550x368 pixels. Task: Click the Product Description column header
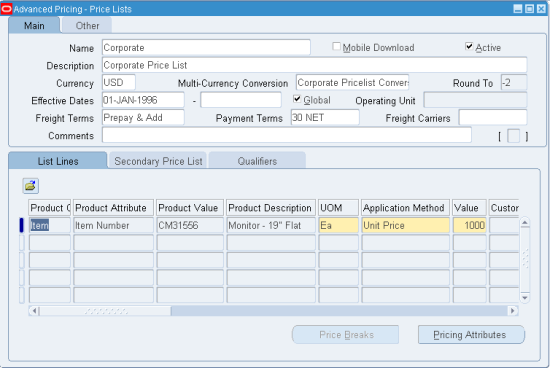coord(271,208)
